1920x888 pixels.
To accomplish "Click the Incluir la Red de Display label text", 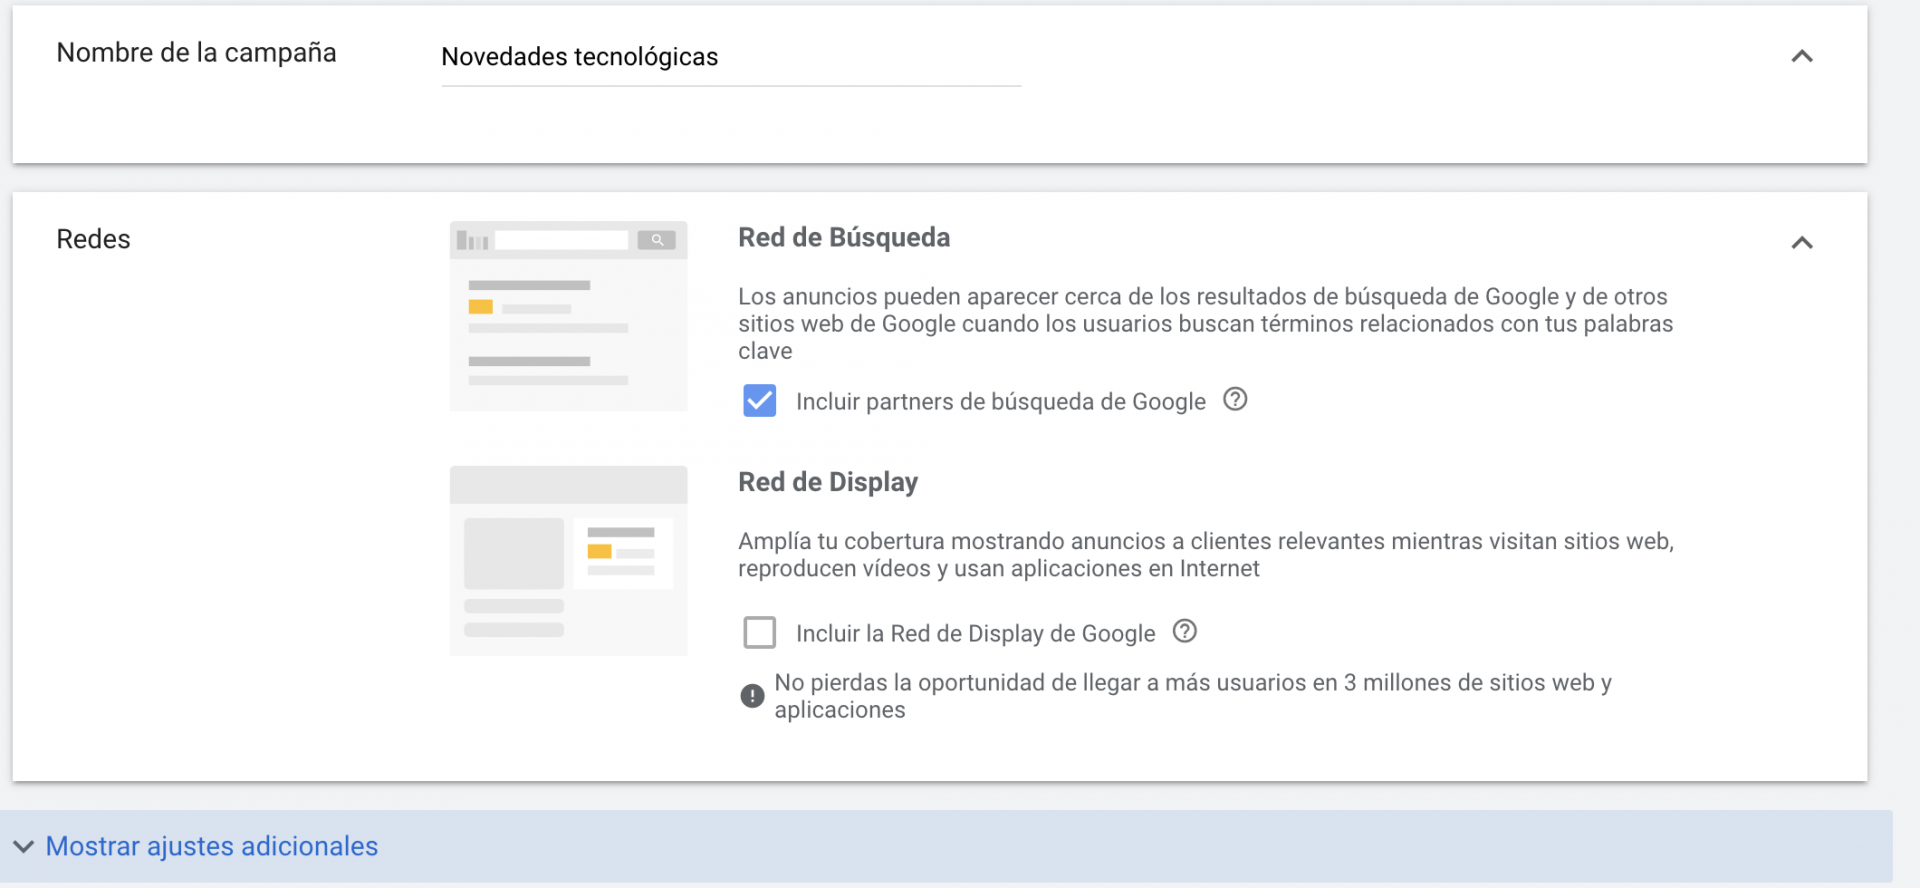I will (x=976, y=634).
